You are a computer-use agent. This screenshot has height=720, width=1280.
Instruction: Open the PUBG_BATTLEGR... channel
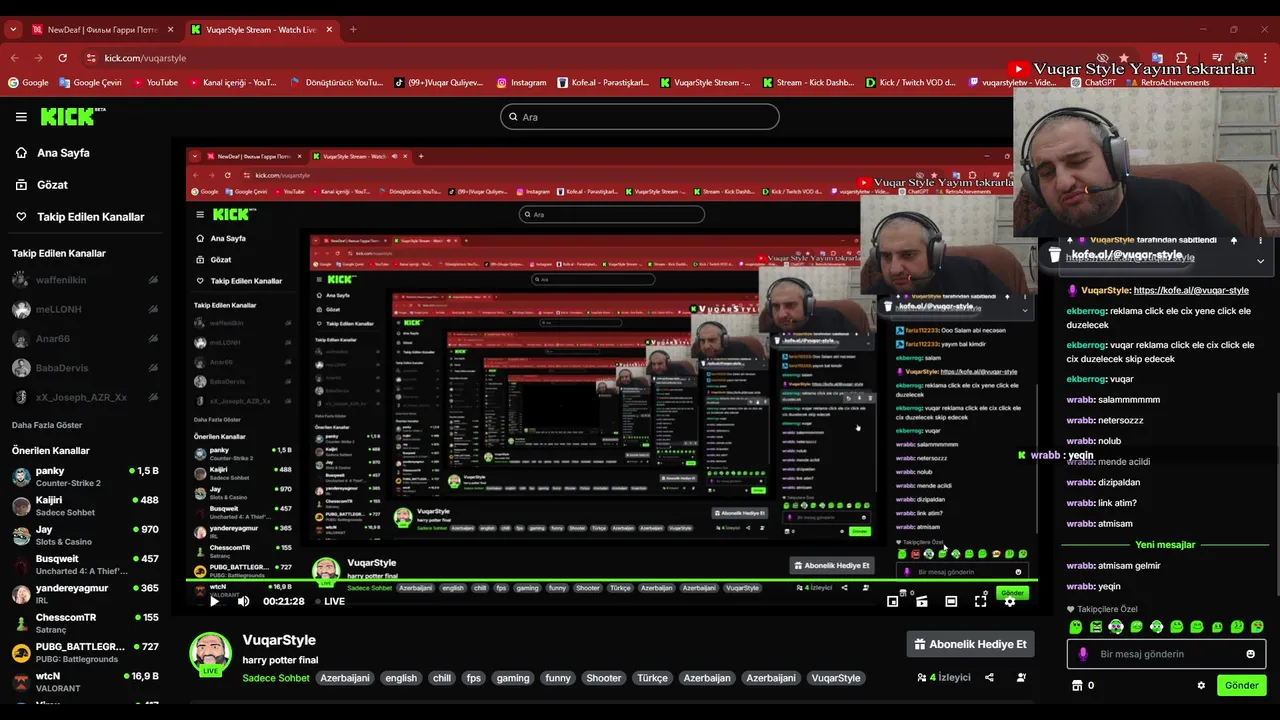pyautogui.click(x=85, y=652)
